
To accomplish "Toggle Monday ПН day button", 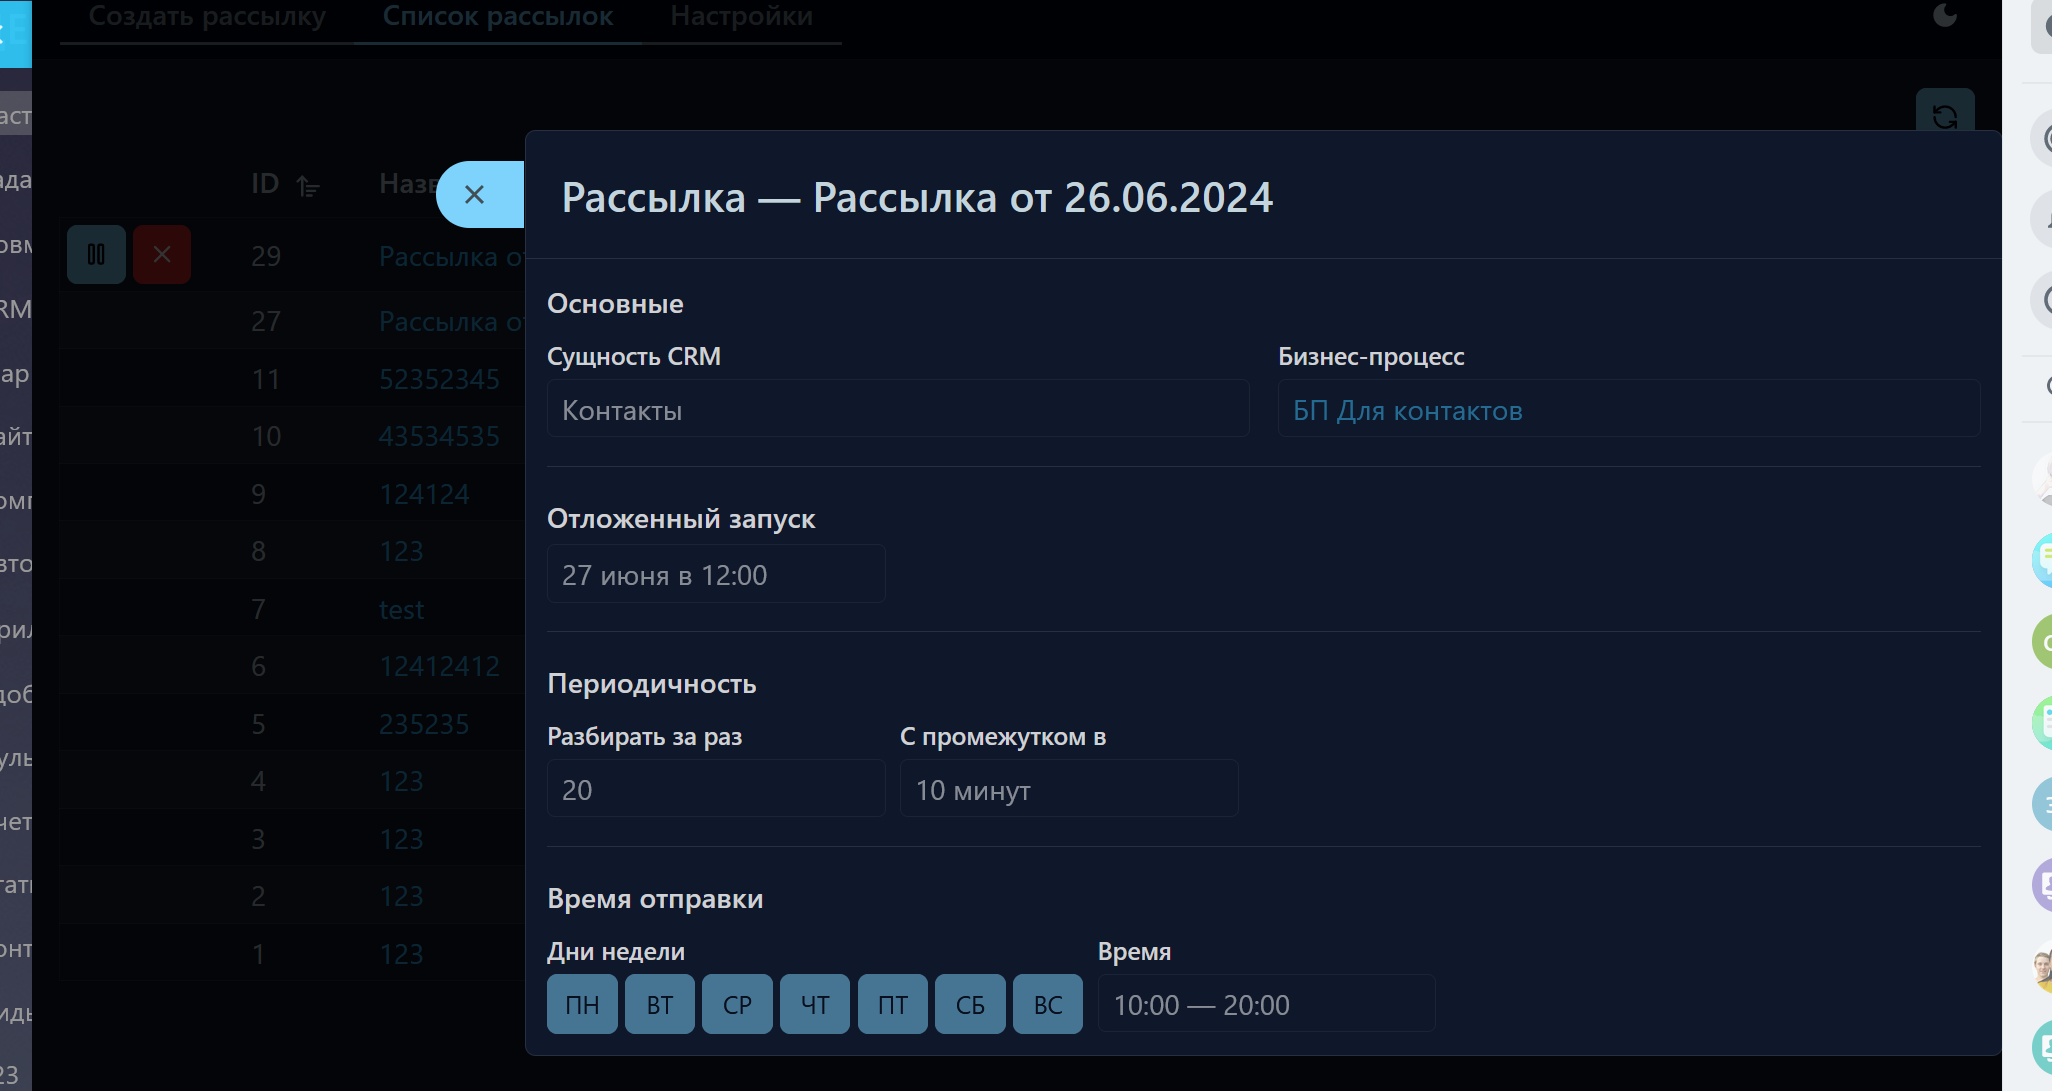I will [582, 1004].
